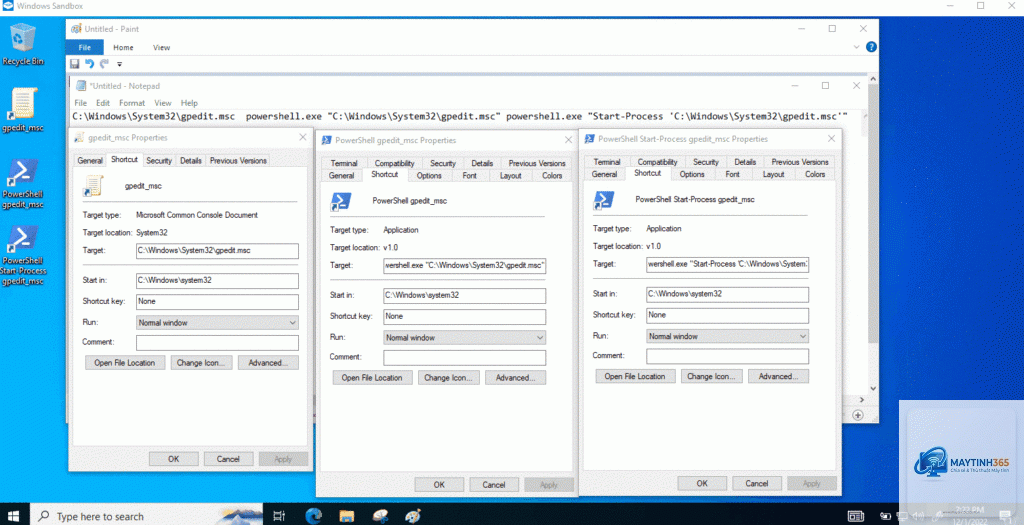Open Font tab in PowerShell Start-Process Properties dialog
The height and width of the screenshot is (525, 1024).
732,174
